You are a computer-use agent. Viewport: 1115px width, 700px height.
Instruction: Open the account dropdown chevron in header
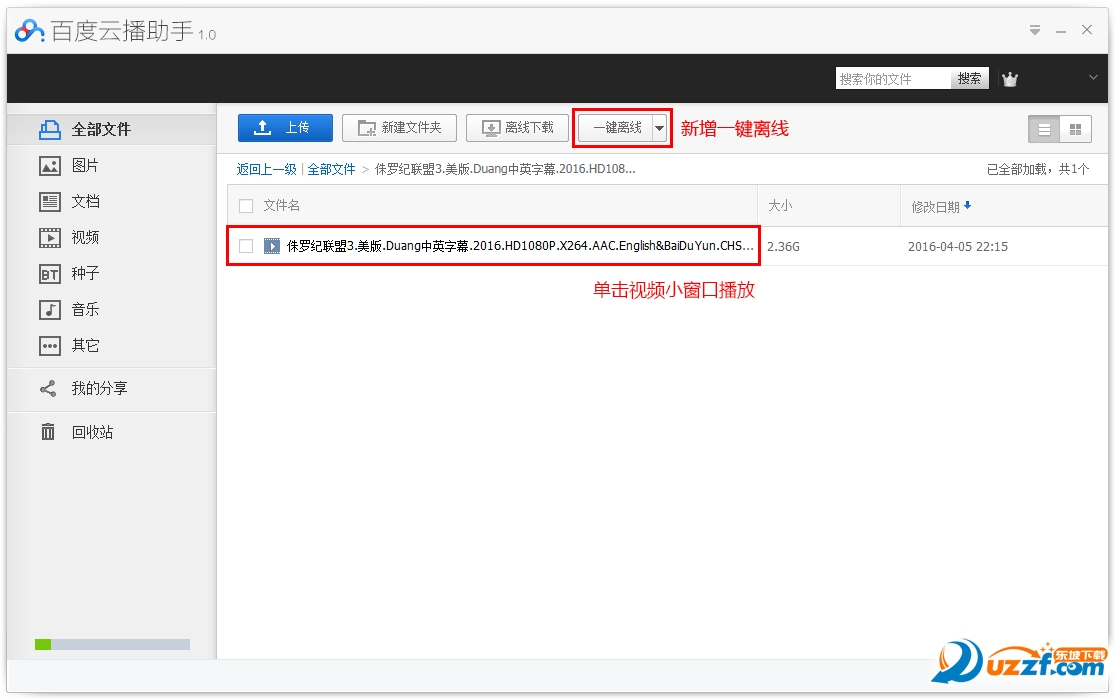tap(1093, 78)
